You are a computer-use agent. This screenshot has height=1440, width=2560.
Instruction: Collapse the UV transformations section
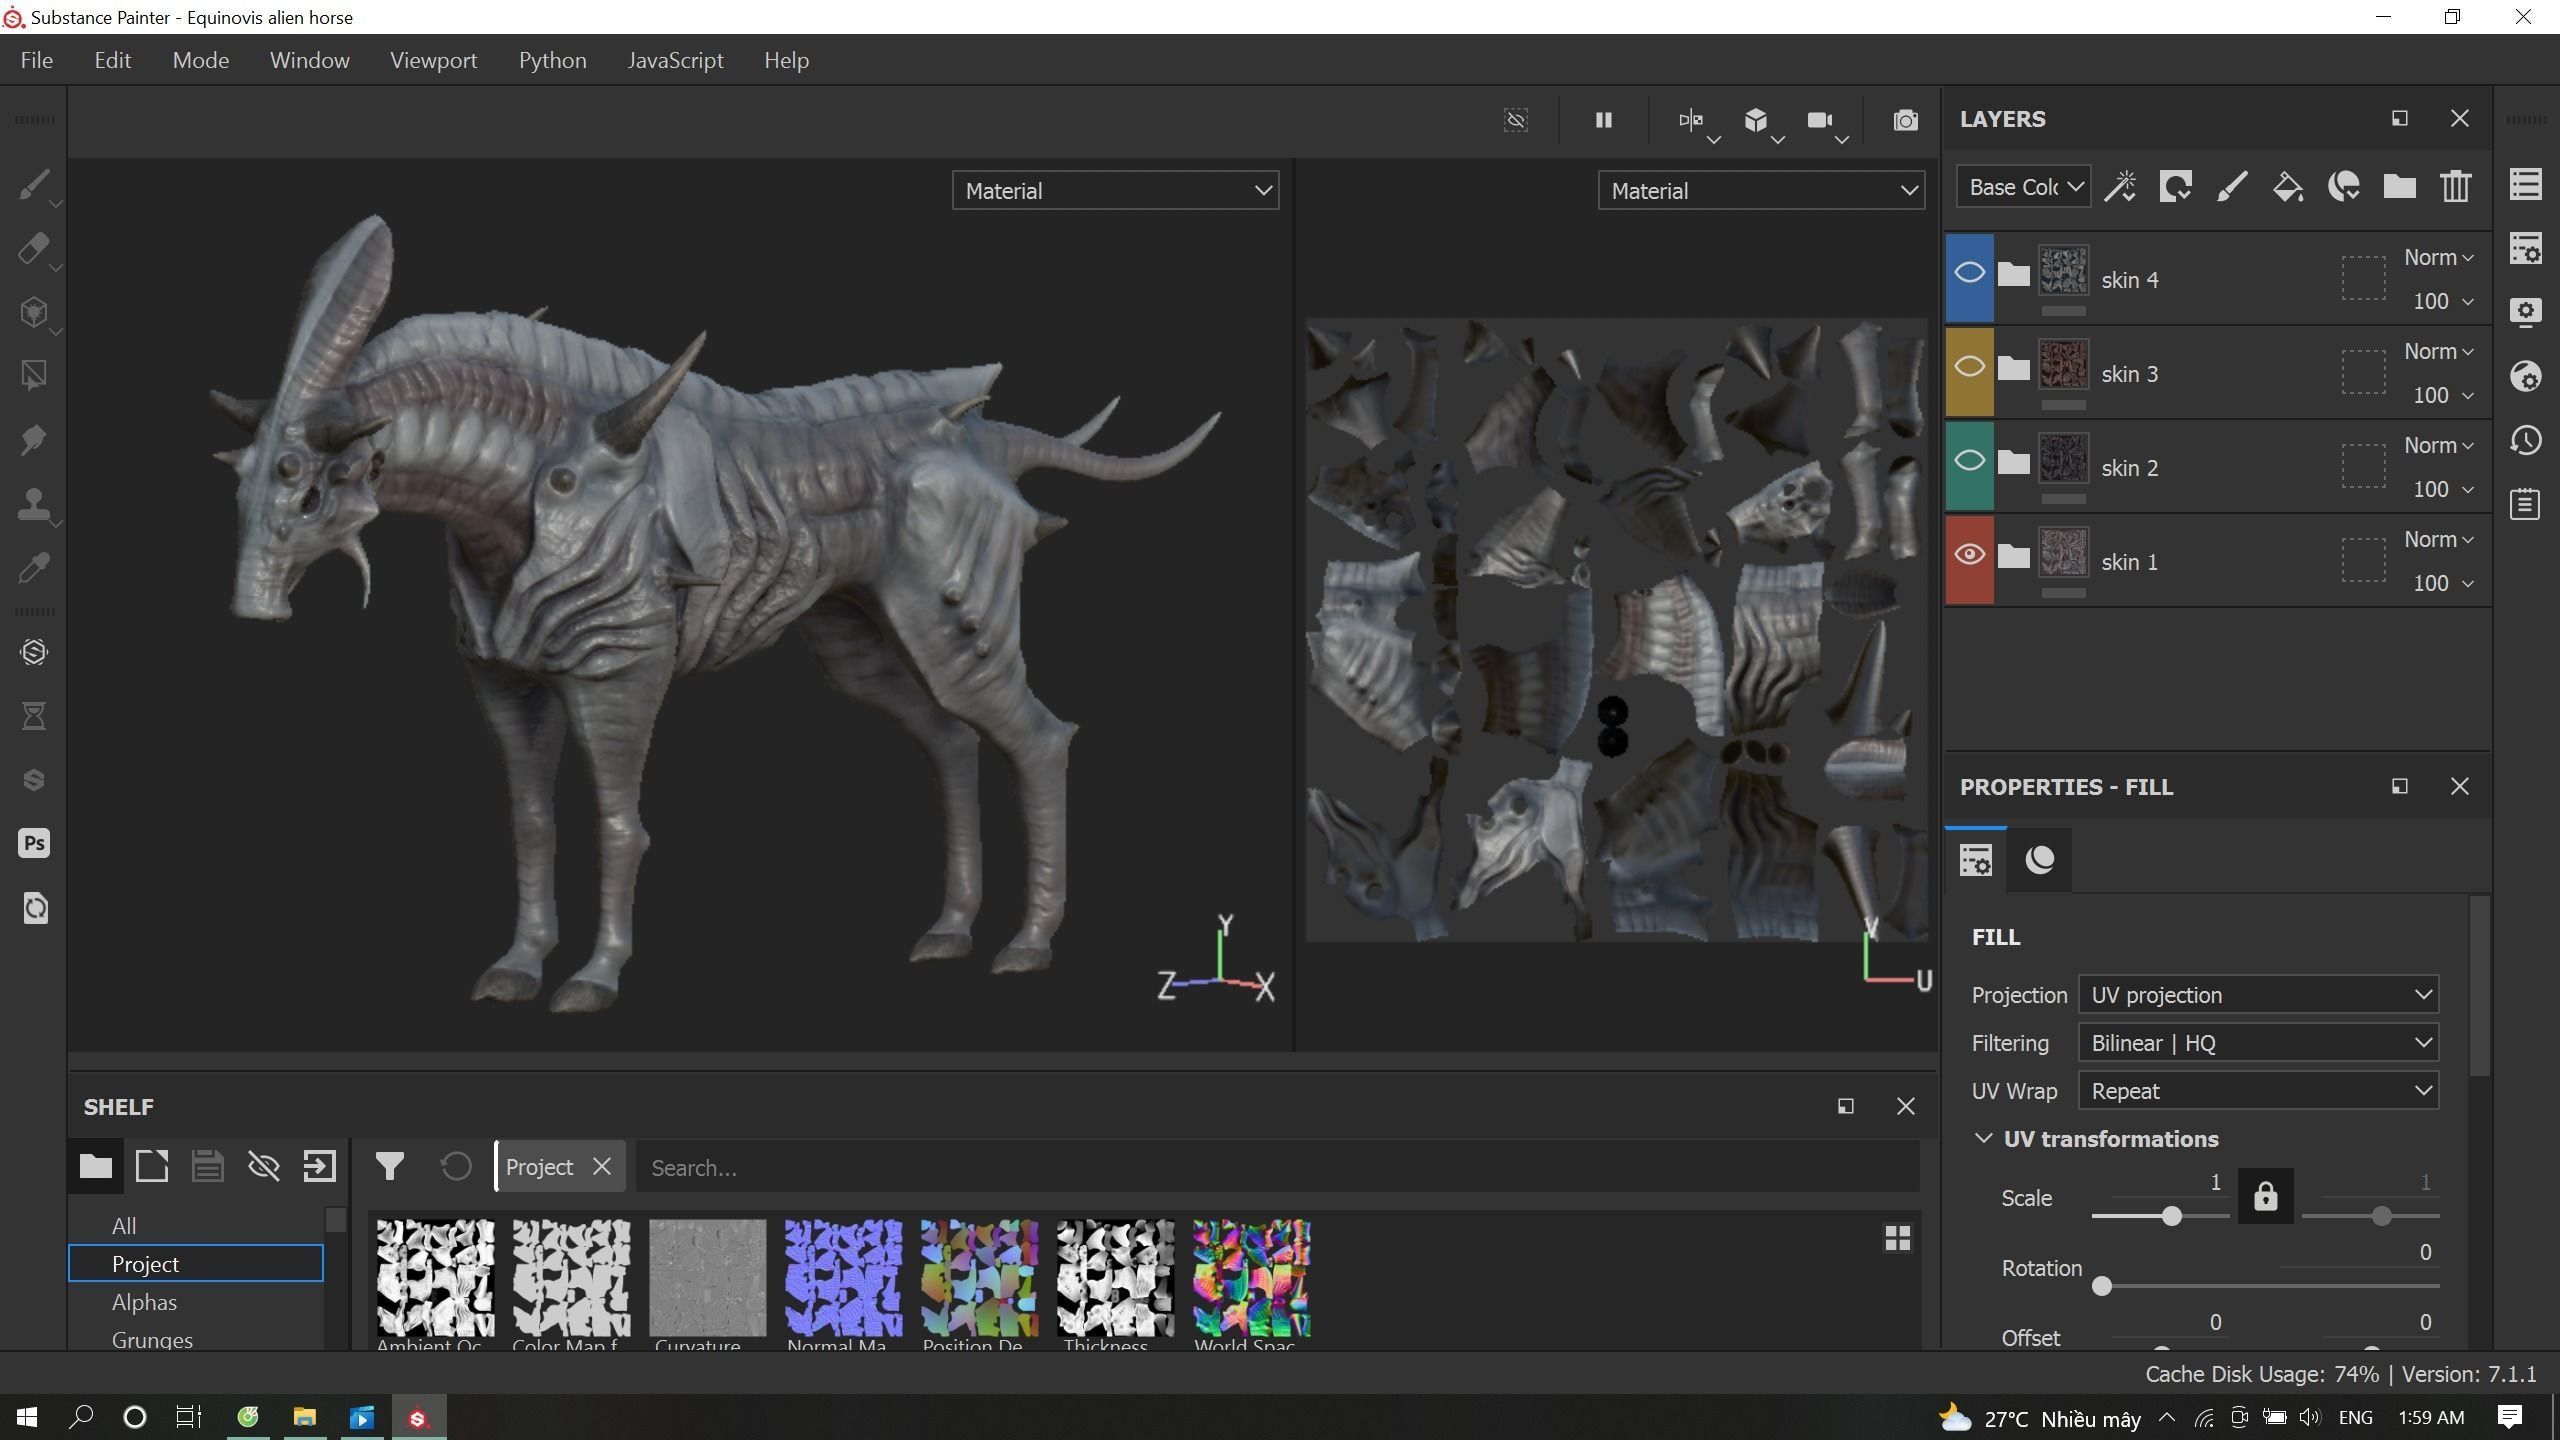click(x=1984, y=1139)
